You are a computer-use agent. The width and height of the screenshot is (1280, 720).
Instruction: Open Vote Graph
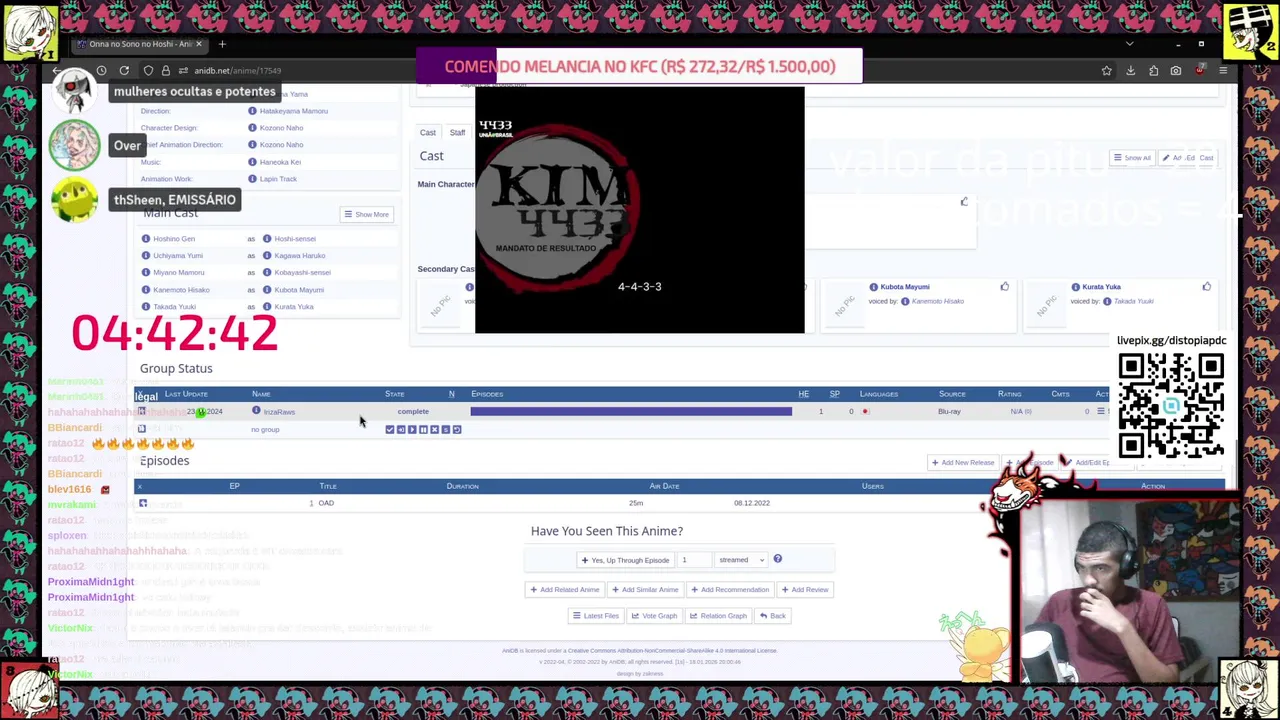click(x=655, y=616)
